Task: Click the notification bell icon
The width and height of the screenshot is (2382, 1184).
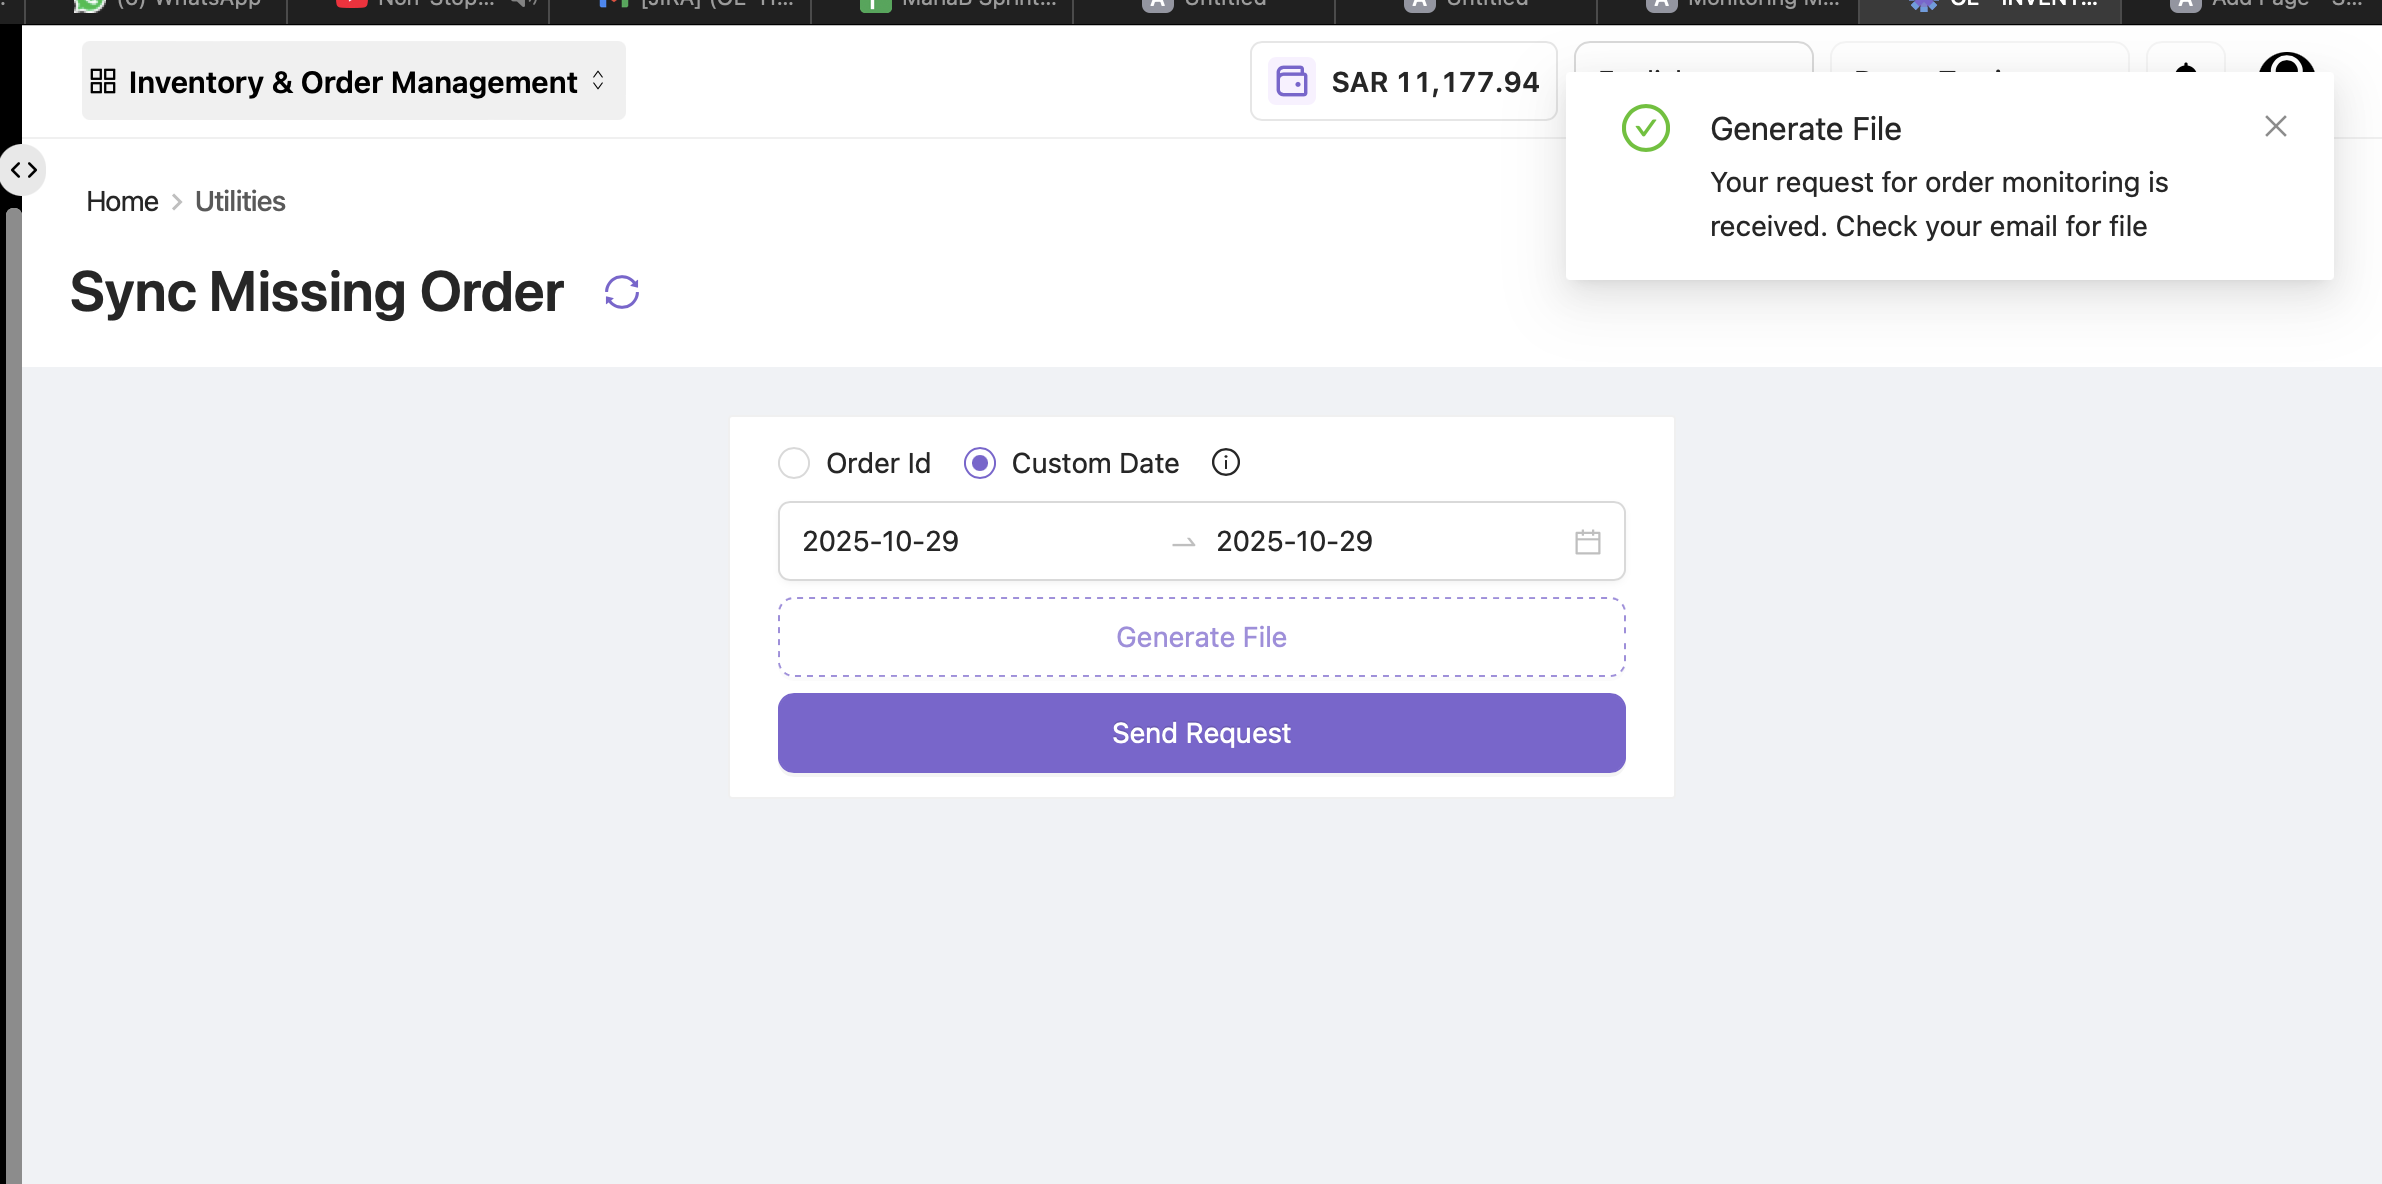Action: click(2186, 77)
